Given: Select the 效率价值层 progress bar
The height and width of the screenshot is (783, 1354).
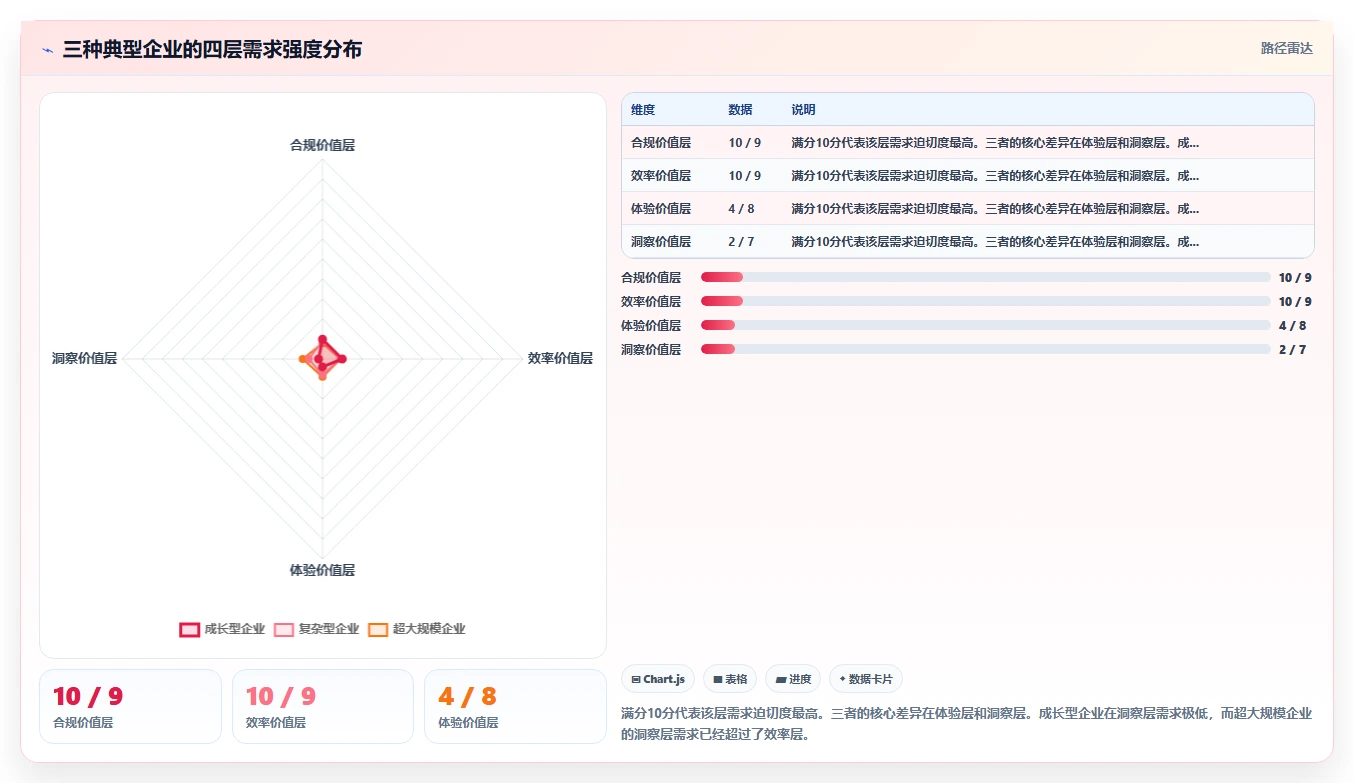Looking at the screenshot, I should click(x=985, y=301).
